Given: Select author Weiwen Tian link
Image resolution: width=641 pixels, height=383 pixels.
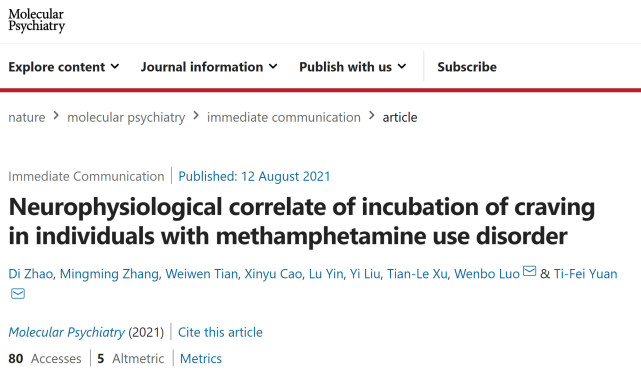Looking at the screenshot, I should pos(202,273).
